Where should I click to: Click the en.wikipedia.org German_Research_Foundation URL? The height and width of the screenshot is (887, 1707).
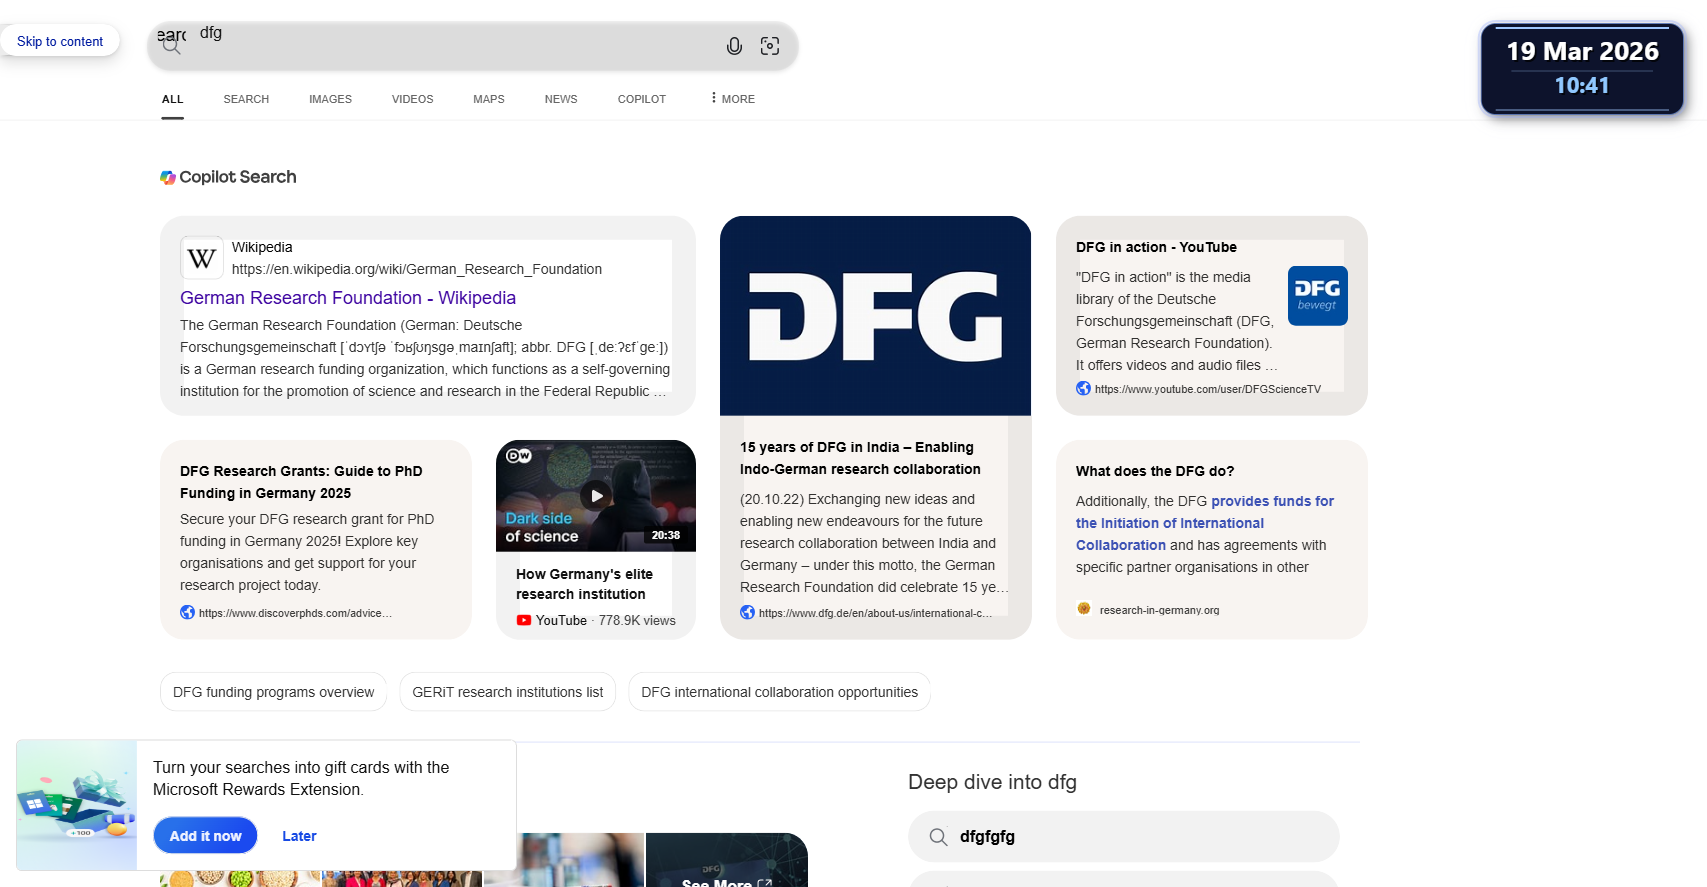[417, 269]
